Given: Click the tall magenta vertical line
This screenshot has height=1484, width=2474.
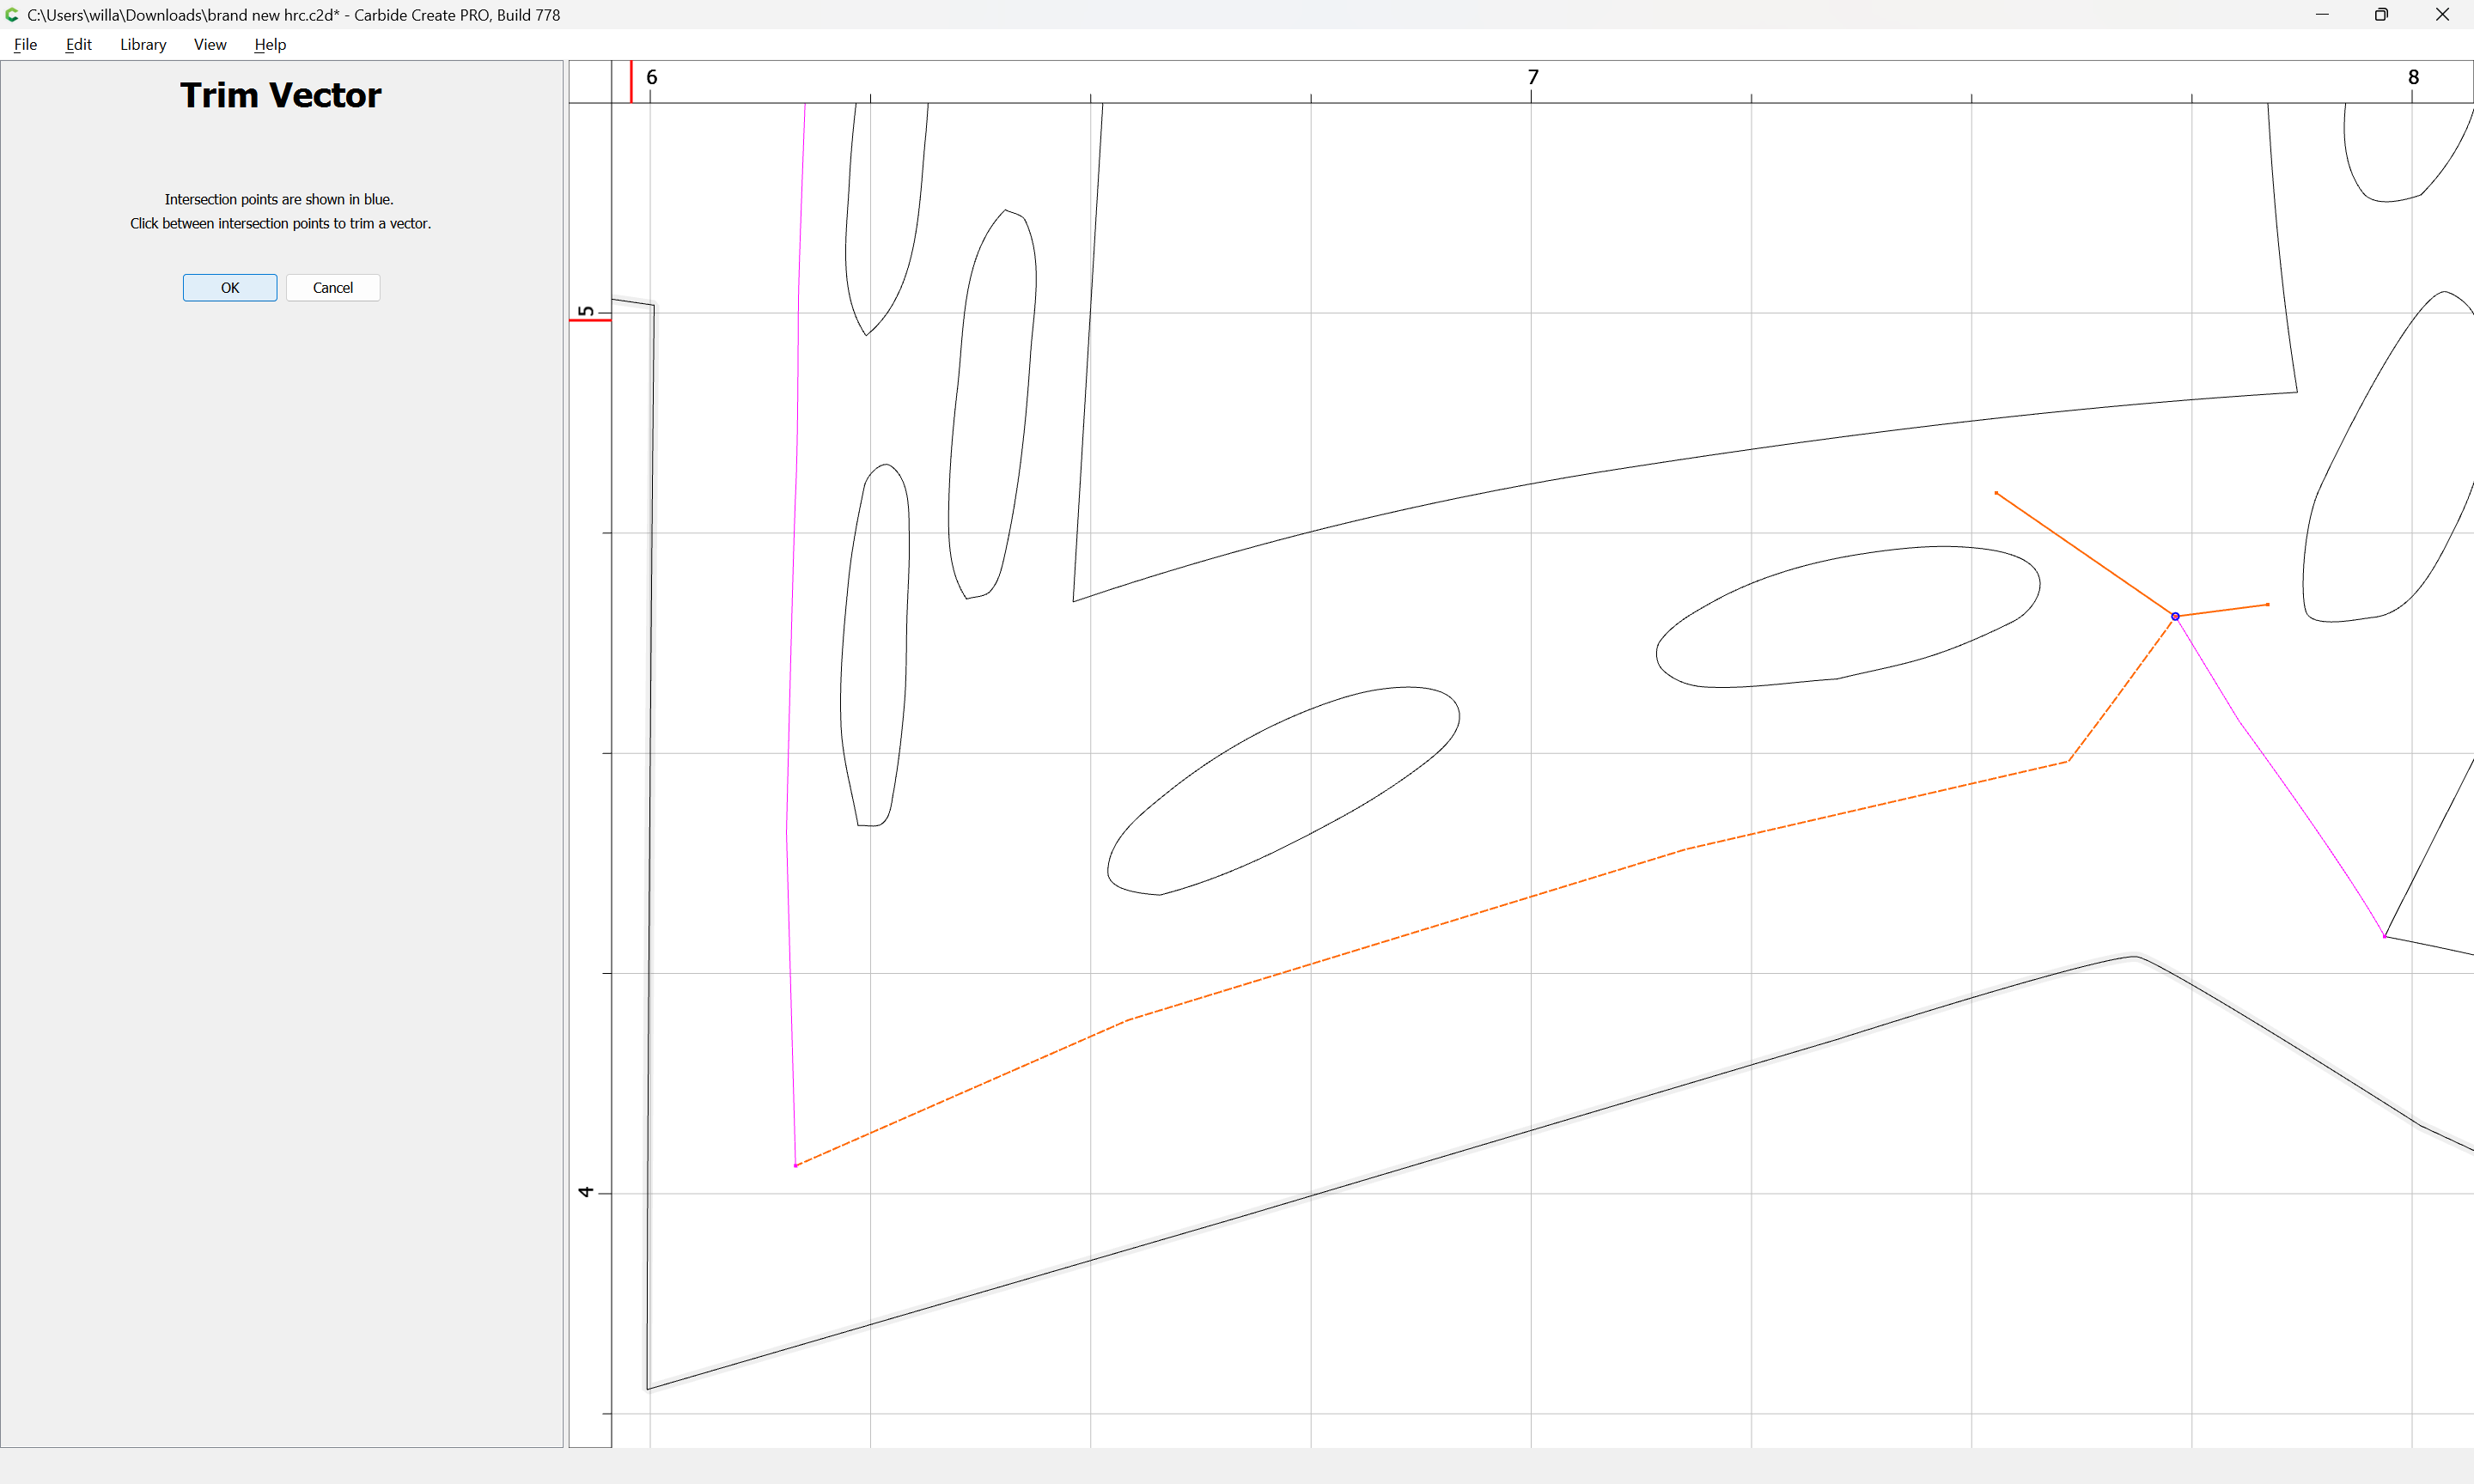Looking at the screenshot, I should [x=792, y=600].
